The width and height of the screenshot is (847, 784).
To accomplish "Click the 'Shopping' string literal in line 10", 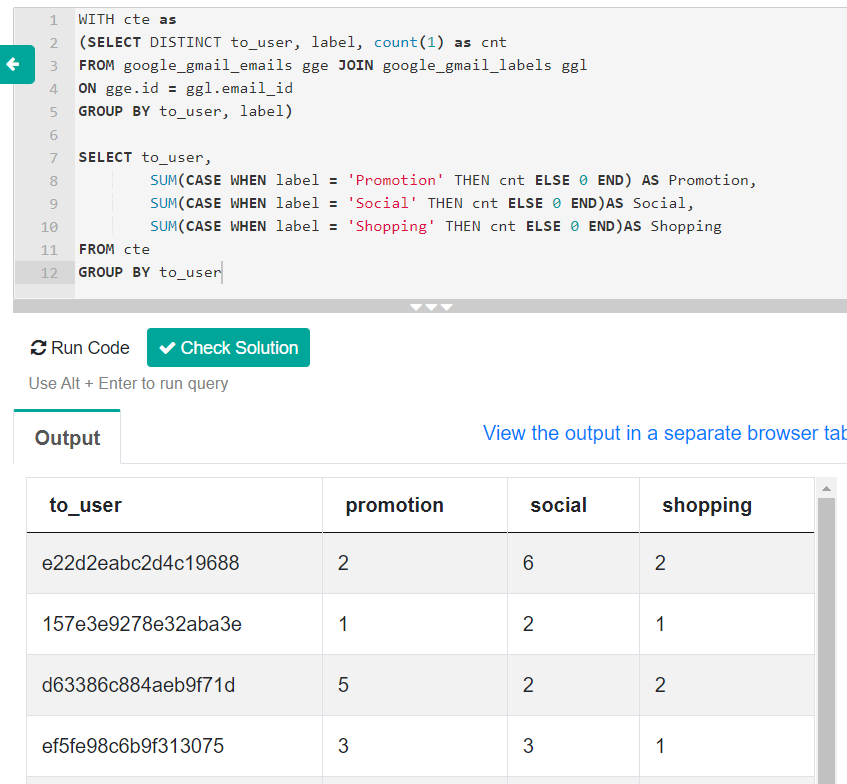I will pyautogui.click(x=391, y=226).
